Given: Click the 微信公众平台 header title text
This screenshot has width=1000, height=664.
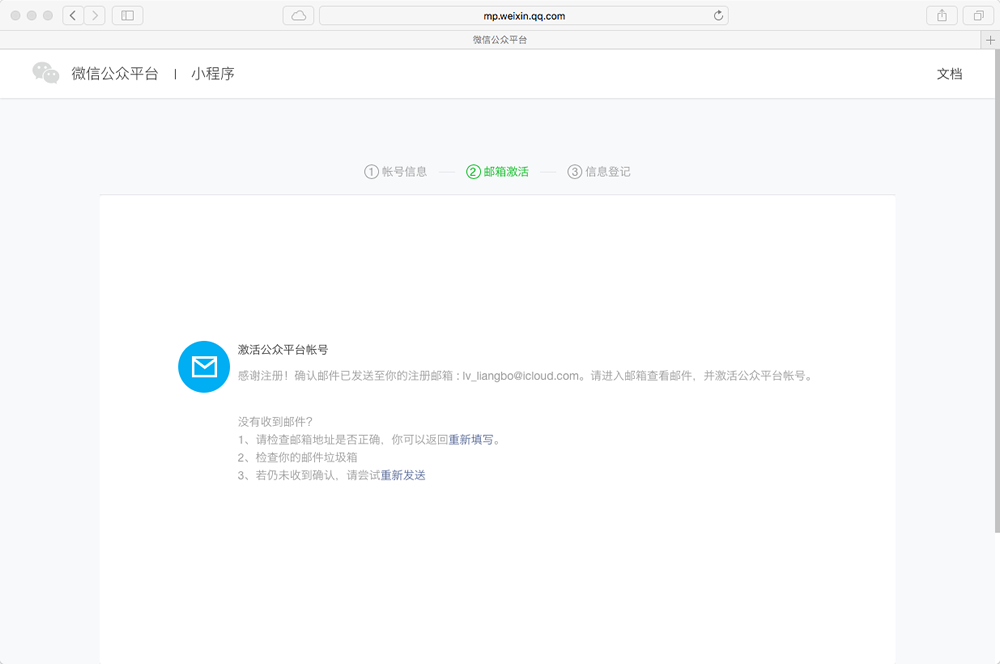Looking at the screenshot, I should [114, 74].
